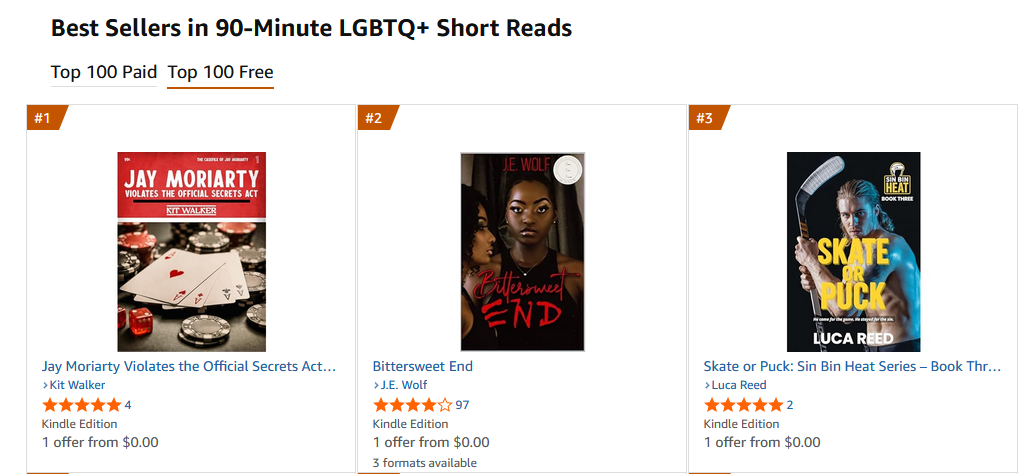This screenshot has width=1018, height=474.
Task: Open Jay Moriarty Violates the Official Secrets Act title
Action: click(x=189, y=366)
